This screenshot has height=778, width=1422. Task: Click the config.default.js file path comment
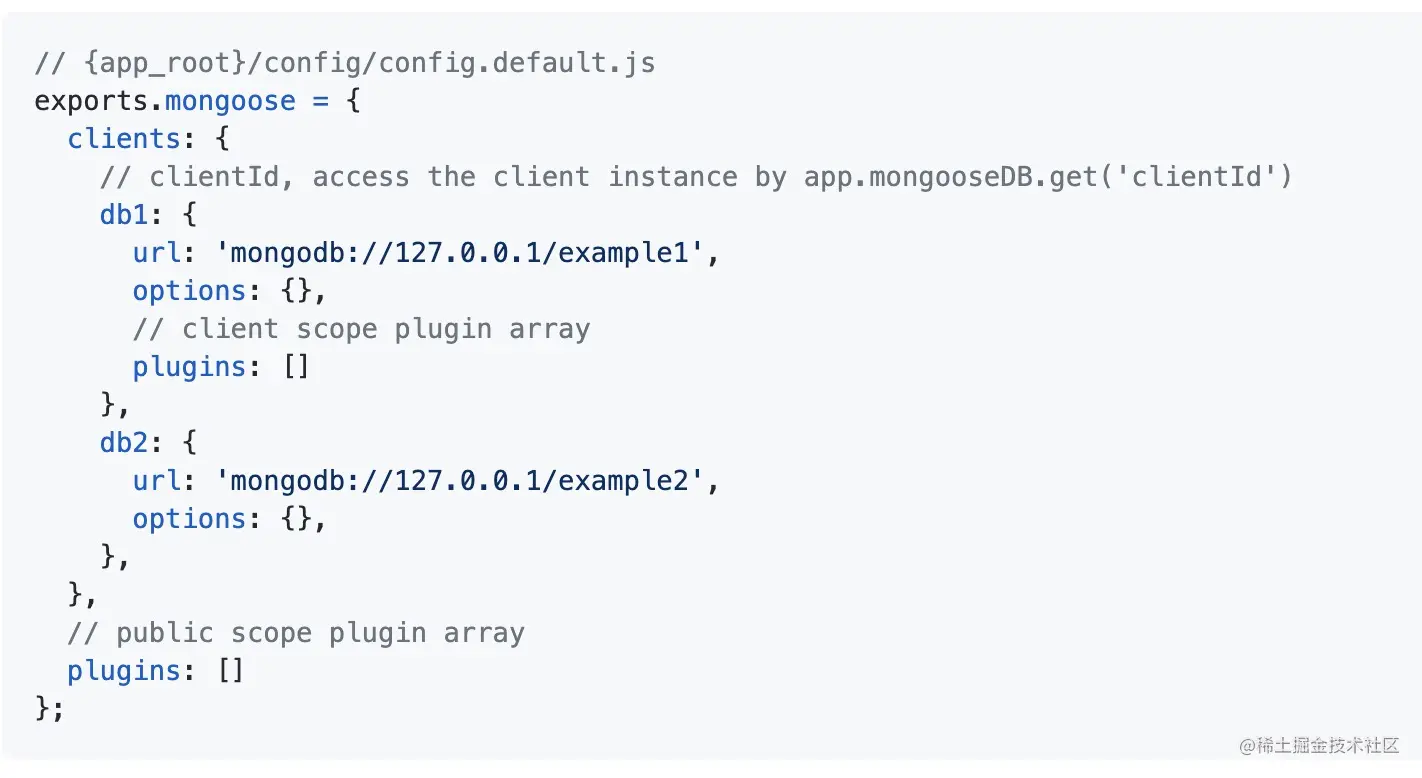coord(345,63)
